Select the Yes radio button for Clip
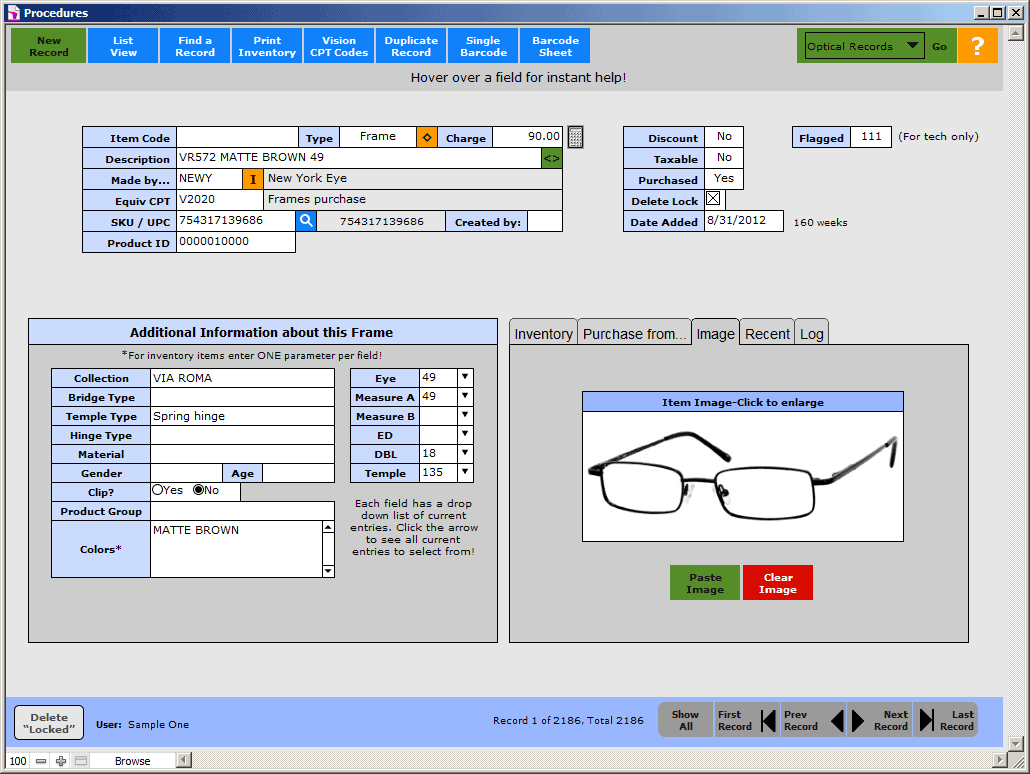This screenshot has height=774, width=1030. pos(159,491)
